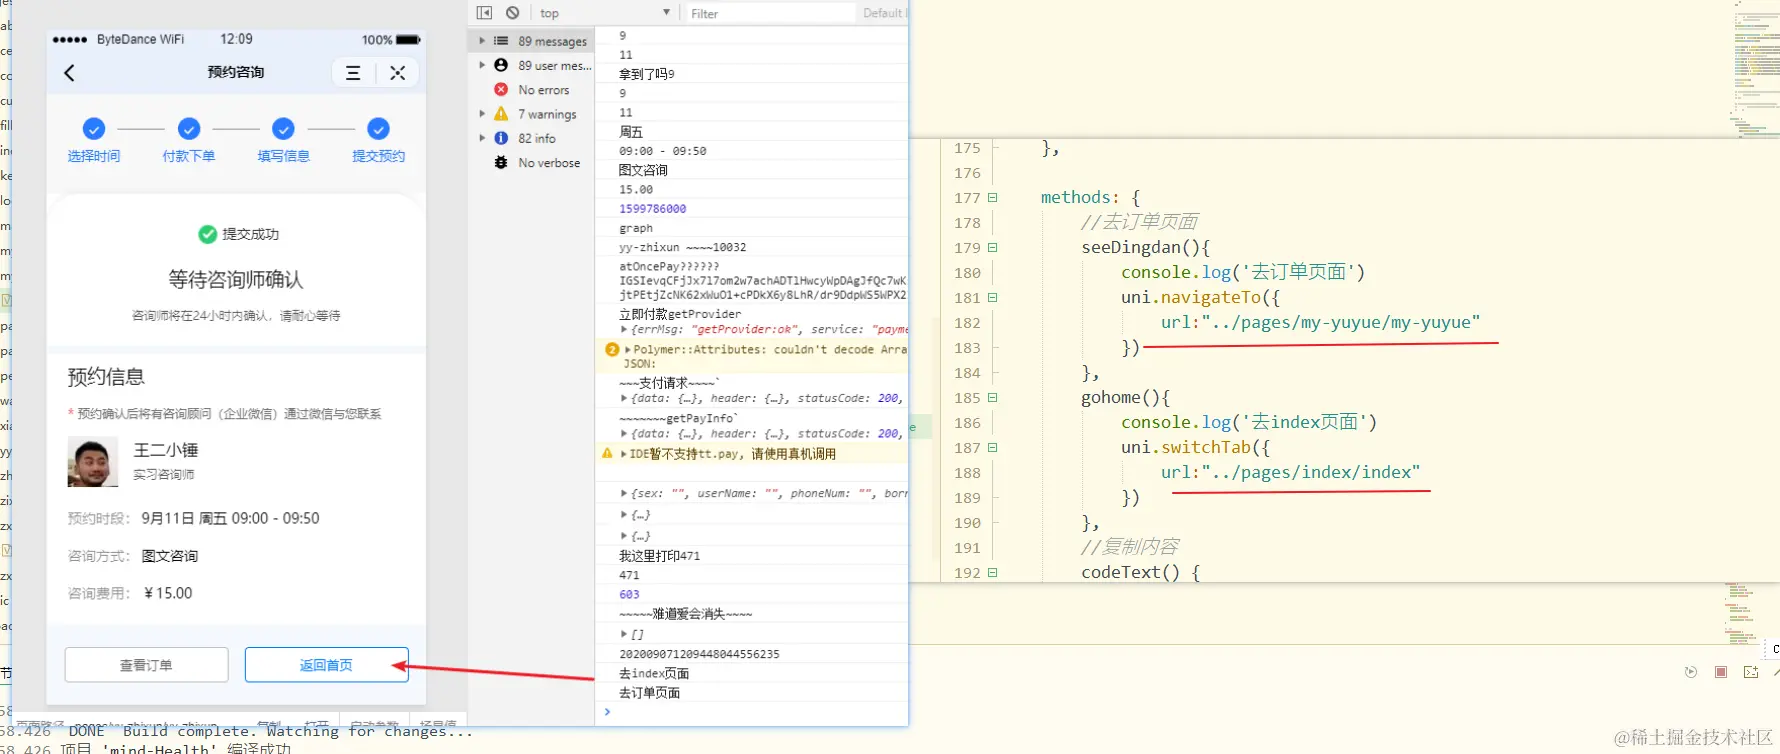This screenshot has width=1780, height=754.
Task: Collapse uni.navigateTo fold at line 181
Action: click(993, 298)
